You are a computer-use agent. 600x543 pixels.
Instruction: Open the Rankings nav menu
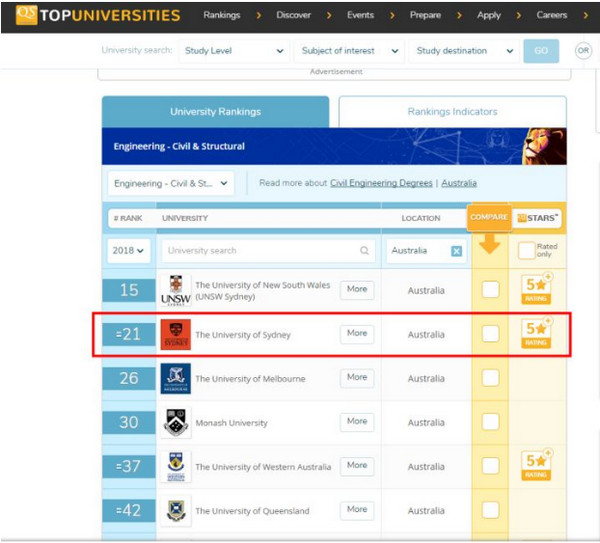pyautogui.click(x=222, y=15)
